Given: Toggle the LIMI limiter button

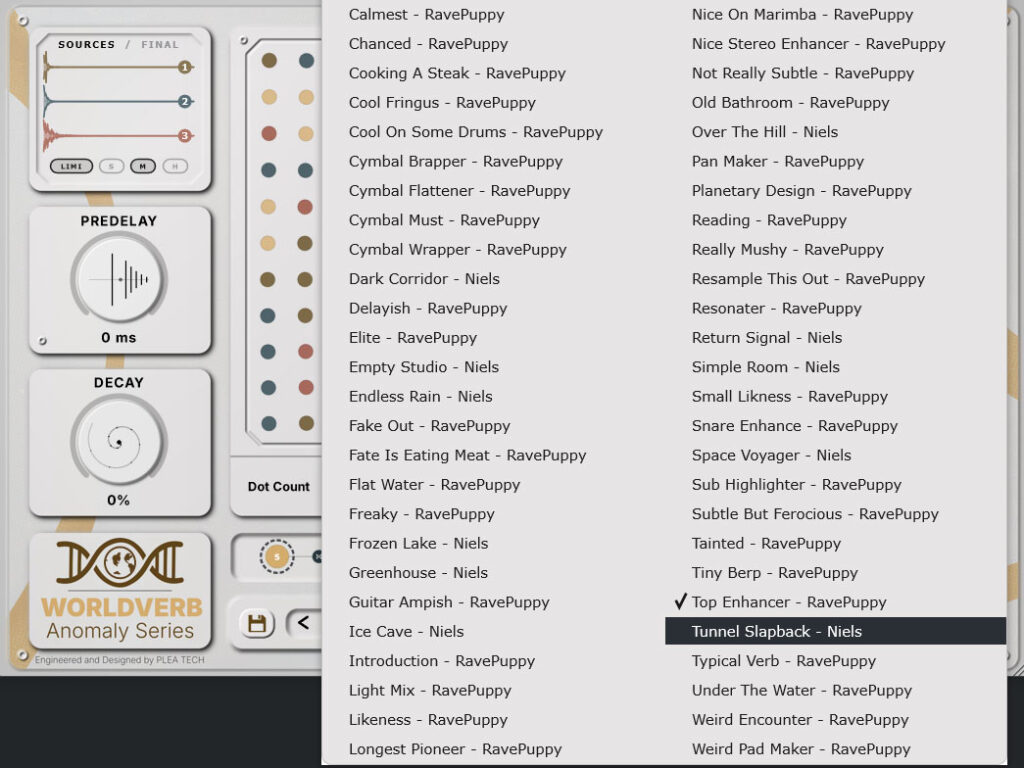Looking at the screenshot, I should (x=71, y=167).
